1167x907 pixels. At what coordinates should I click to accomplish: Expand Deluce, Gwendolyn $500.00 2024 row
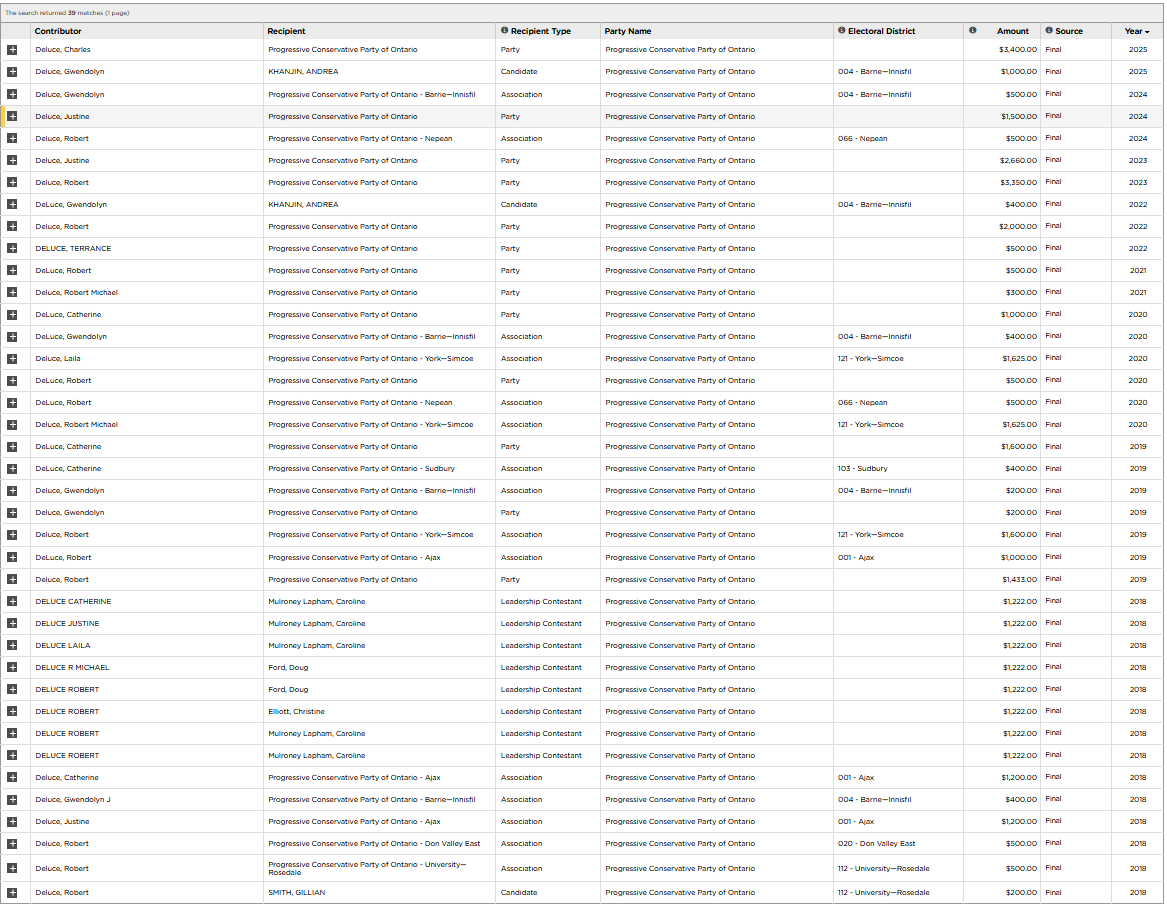(x=12, y=94)
